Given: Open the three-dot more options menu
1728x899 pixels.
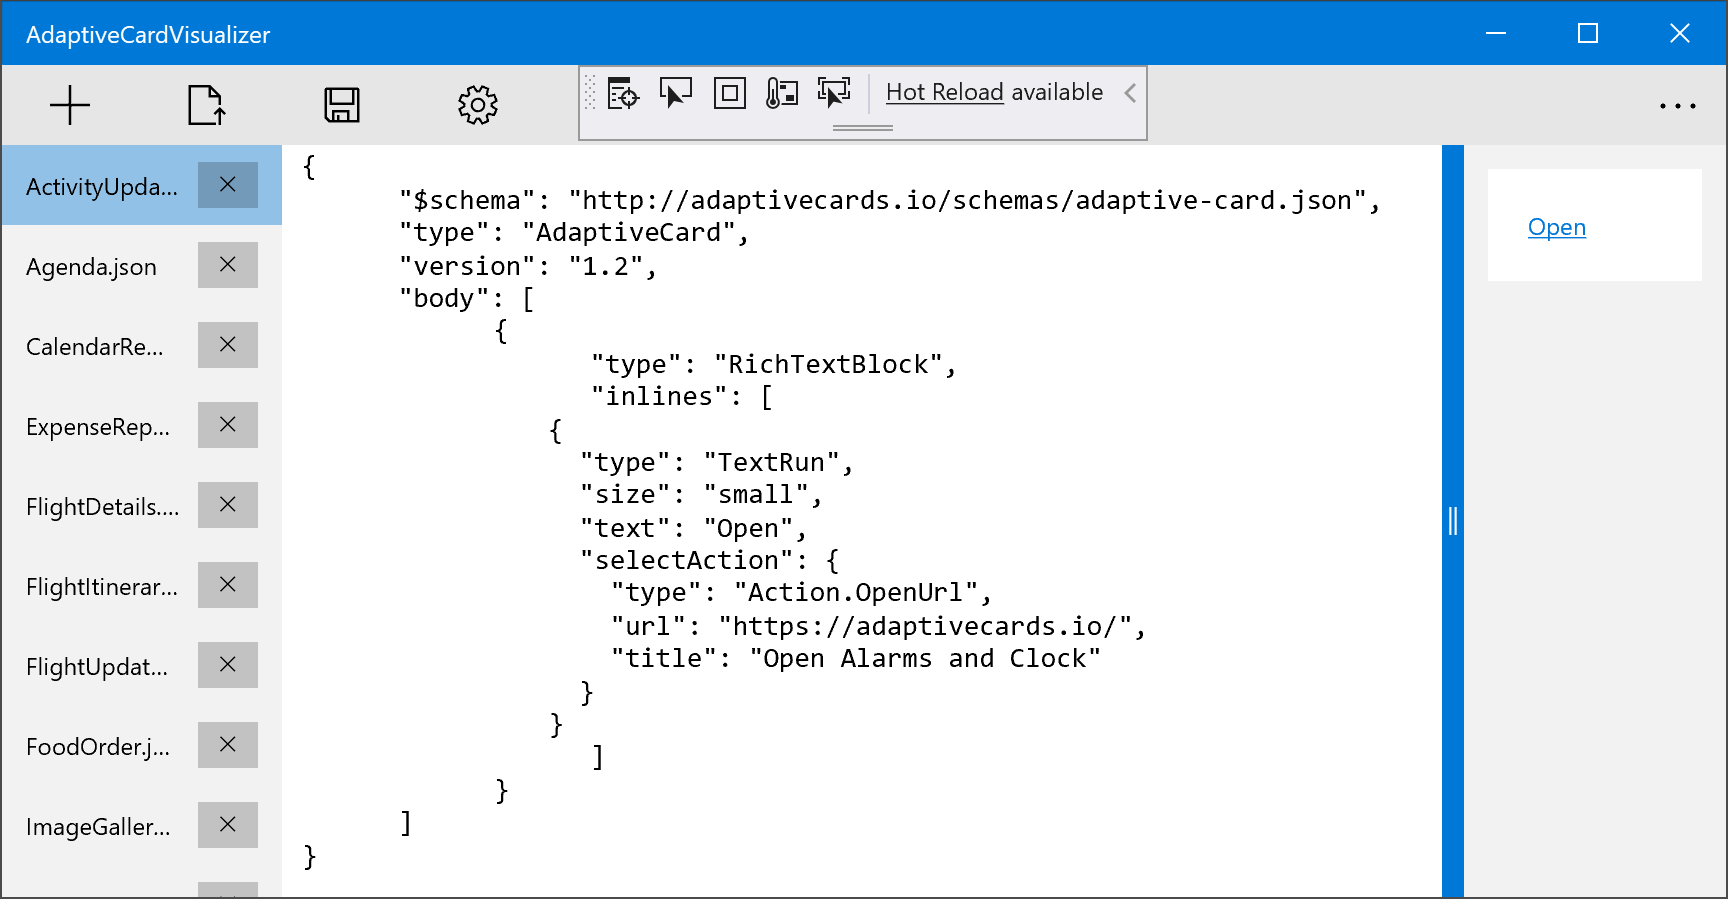Looking at the screenshot, I should (x=1677, y=105).
